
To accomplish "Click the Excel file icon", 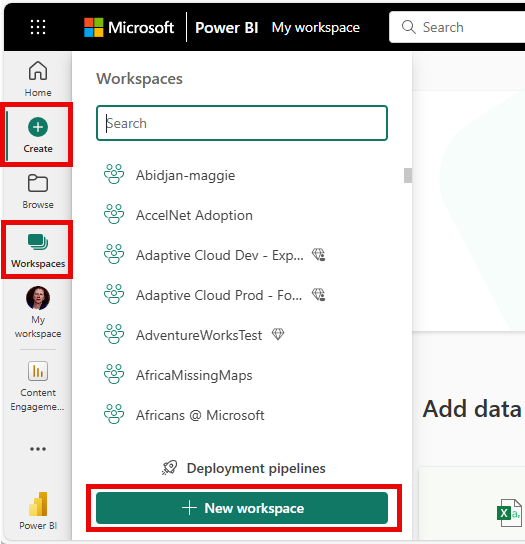I will tap(509, 513).
